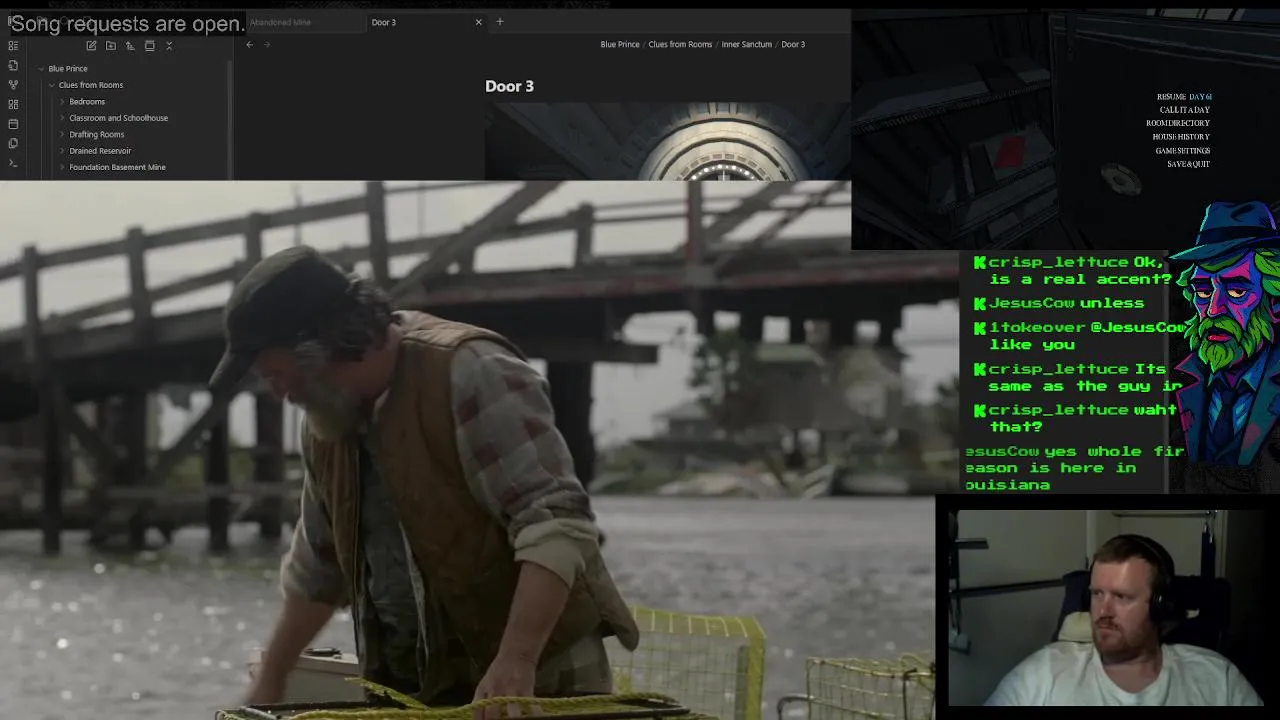The height and width of the screenshot is (720, 1280).
Task: Click the file page icon in left ribbon
Action: [13, 65]
